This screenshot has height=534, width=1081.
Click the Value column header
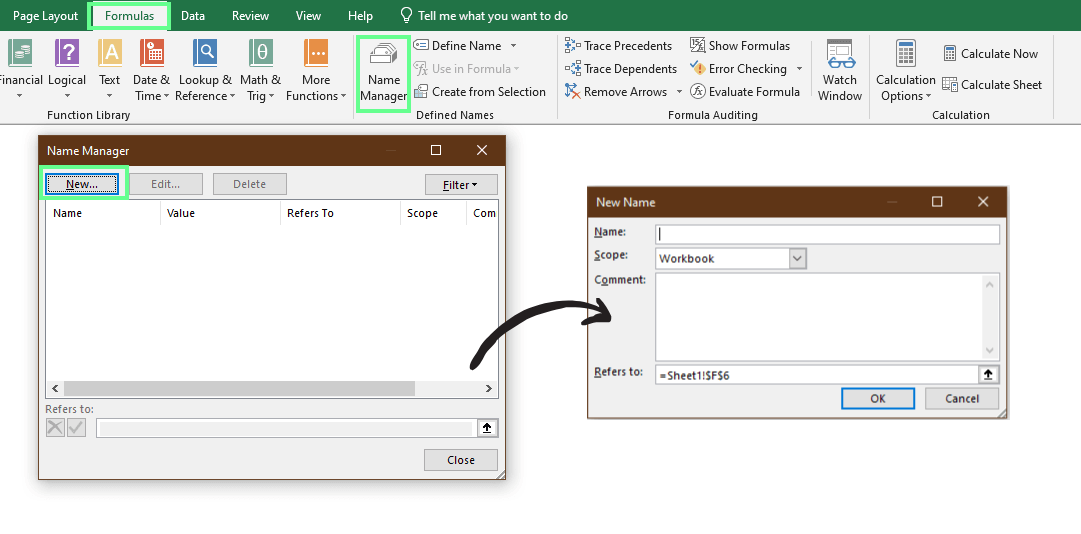(221, 213)
